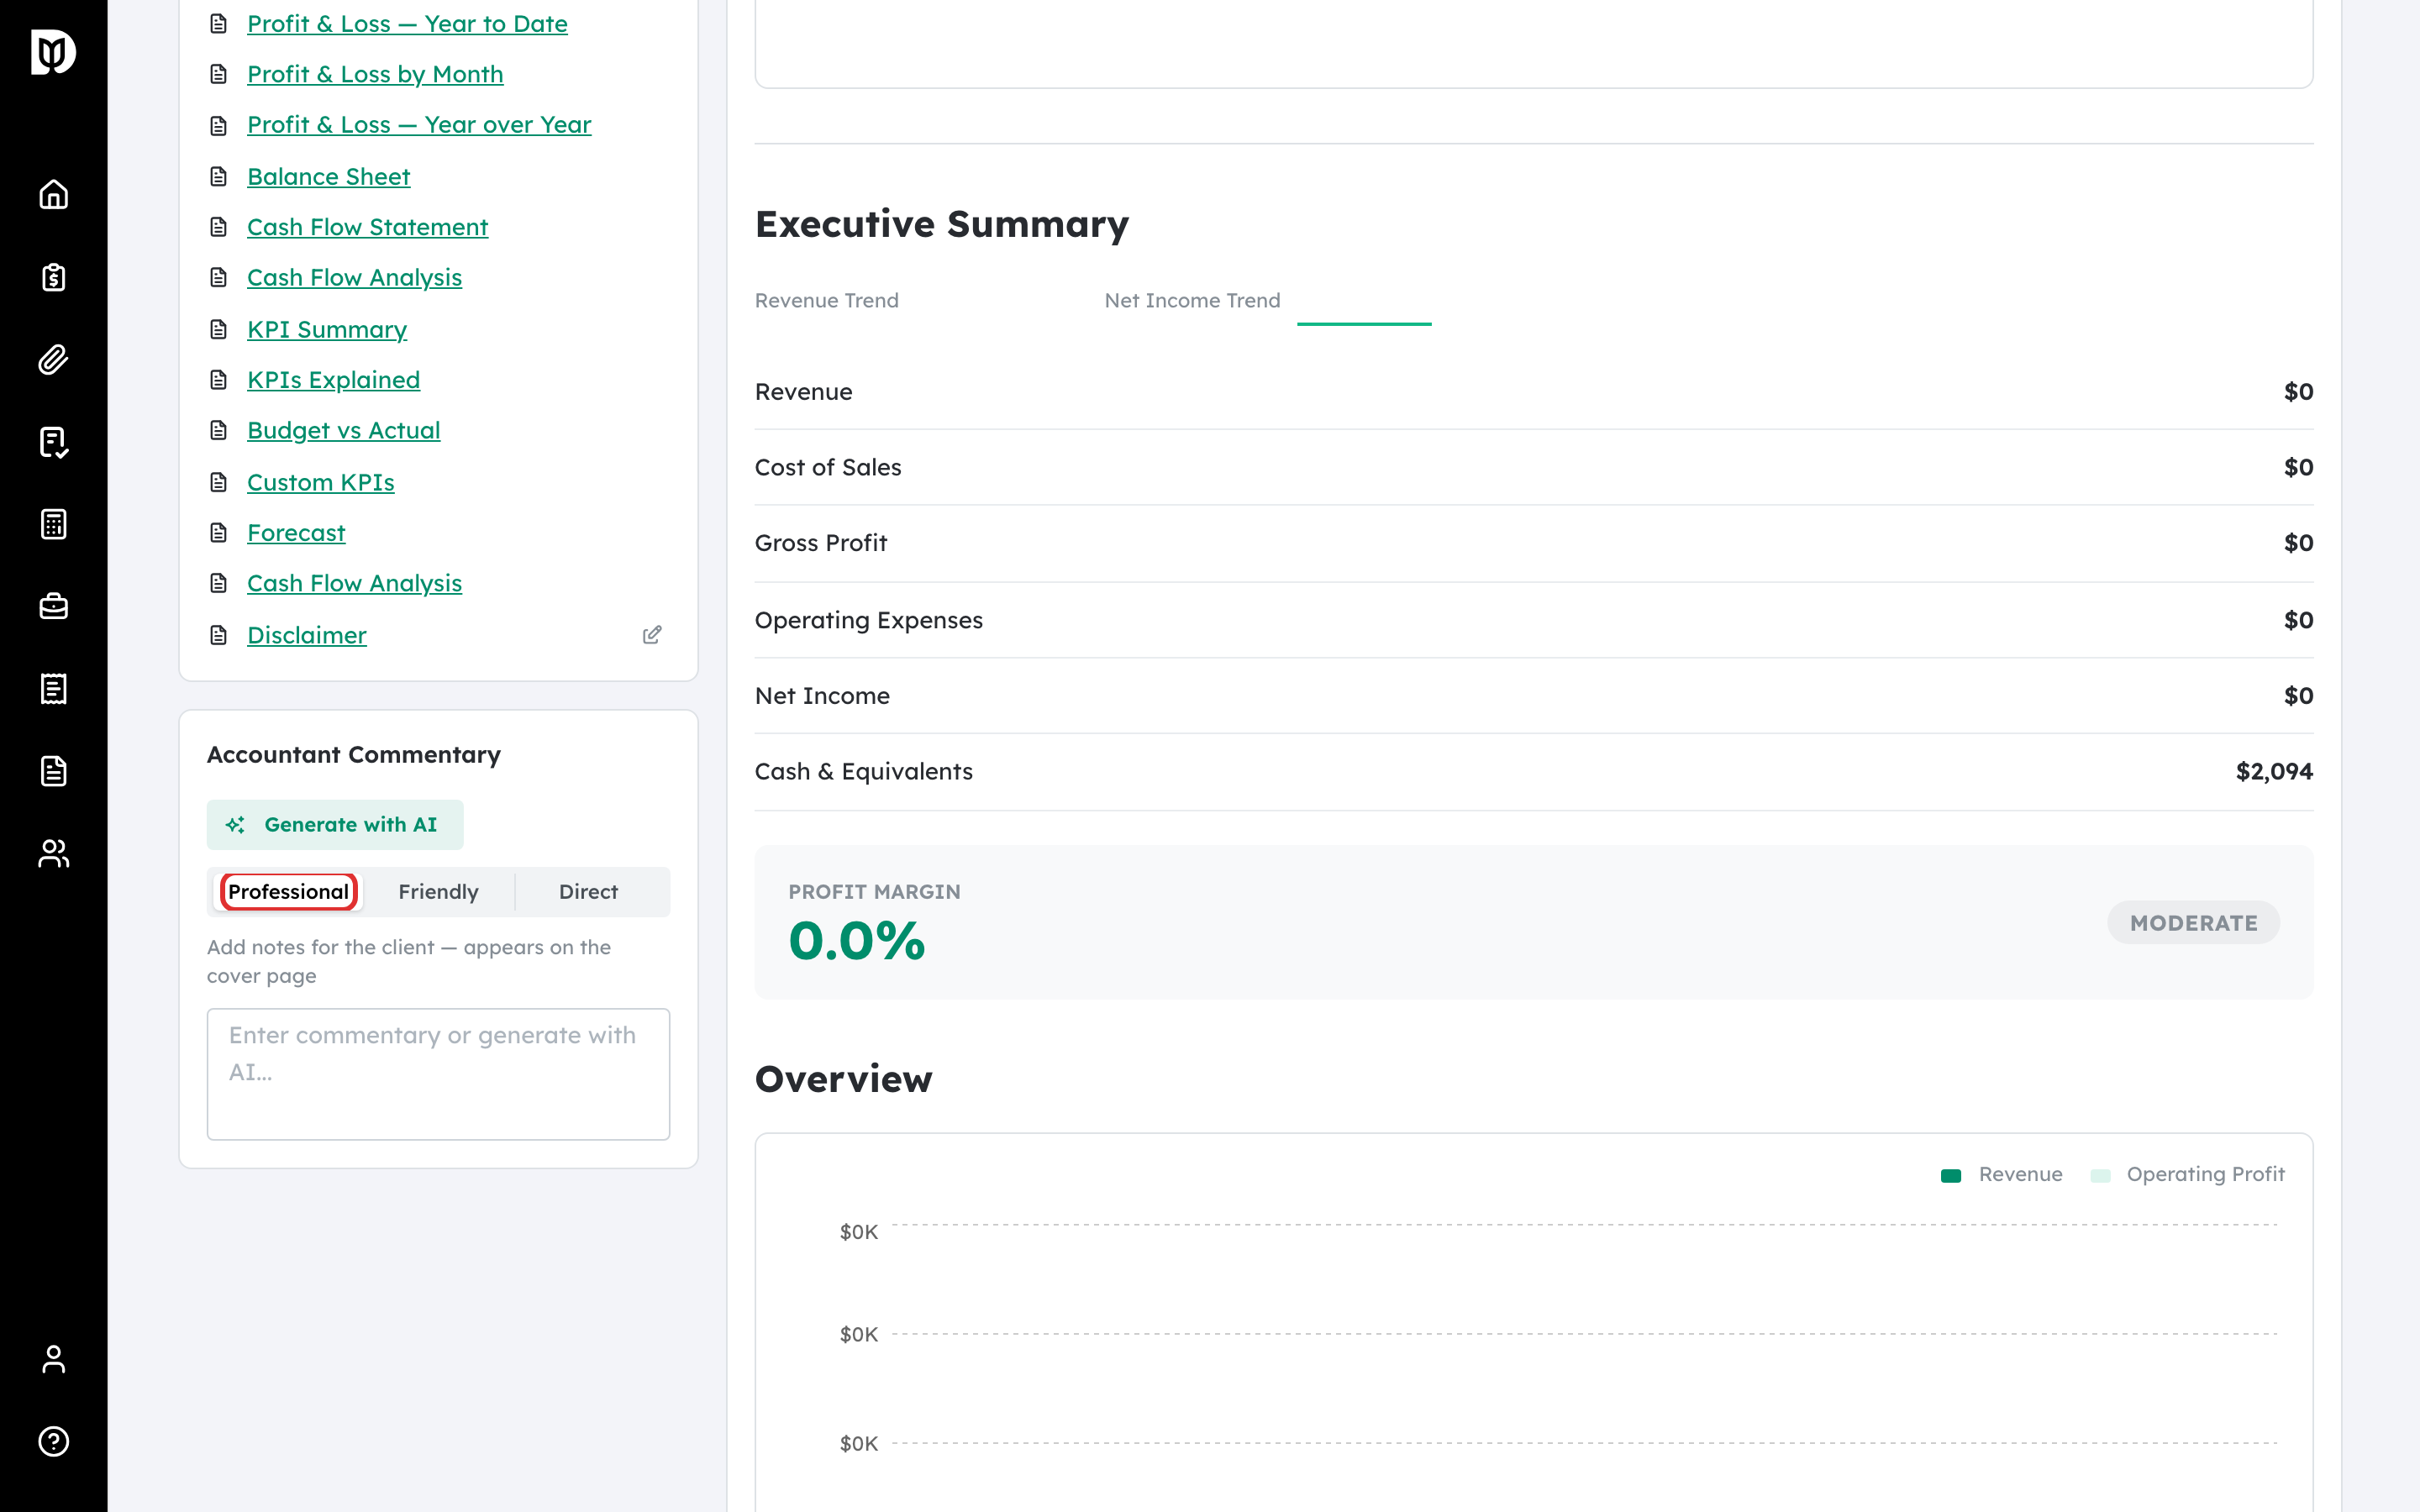
Task: Switch to the Revenue Trend tab
Action: click(x=826, y=300)
